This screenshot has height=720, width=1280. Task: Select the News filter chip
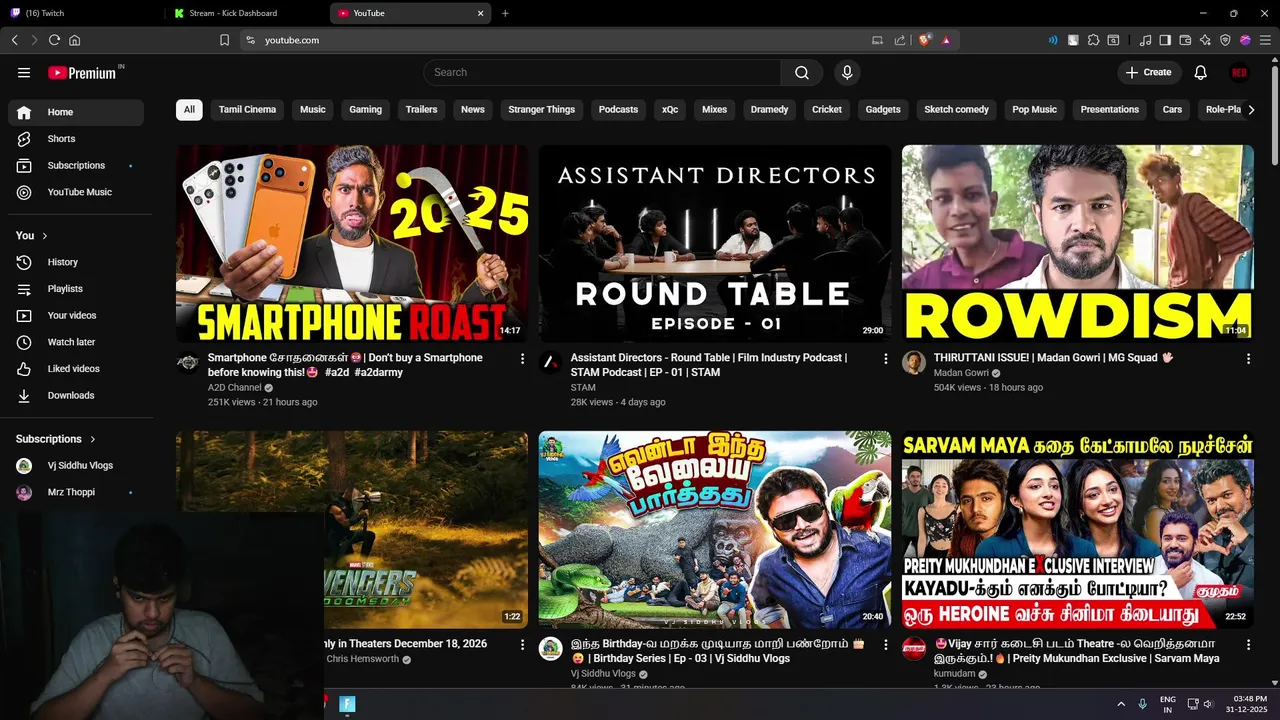point(473,110)
